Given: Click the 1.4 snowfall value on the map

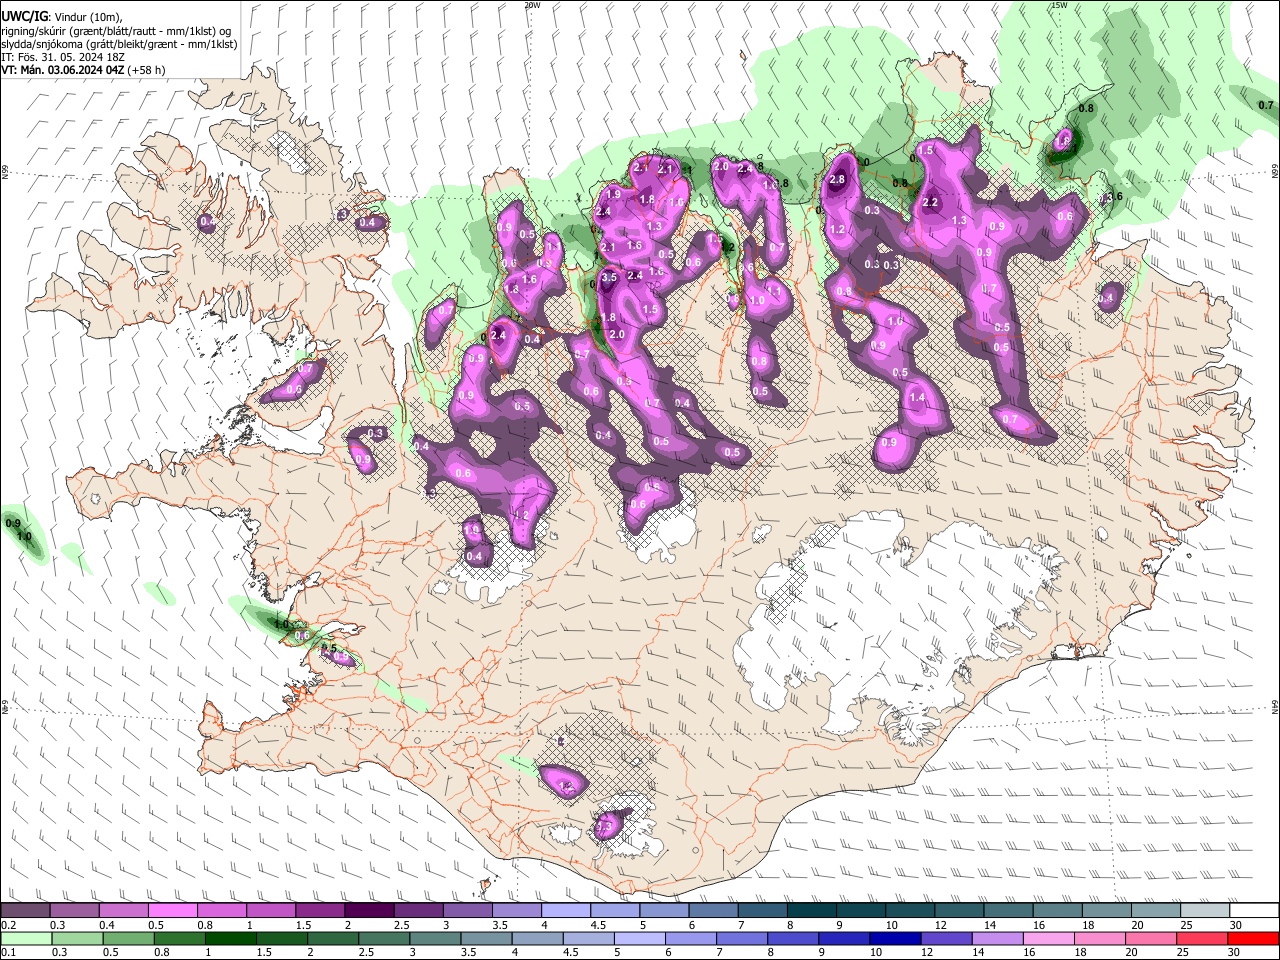Looking at the screenshot, I should tap(916, 398).
